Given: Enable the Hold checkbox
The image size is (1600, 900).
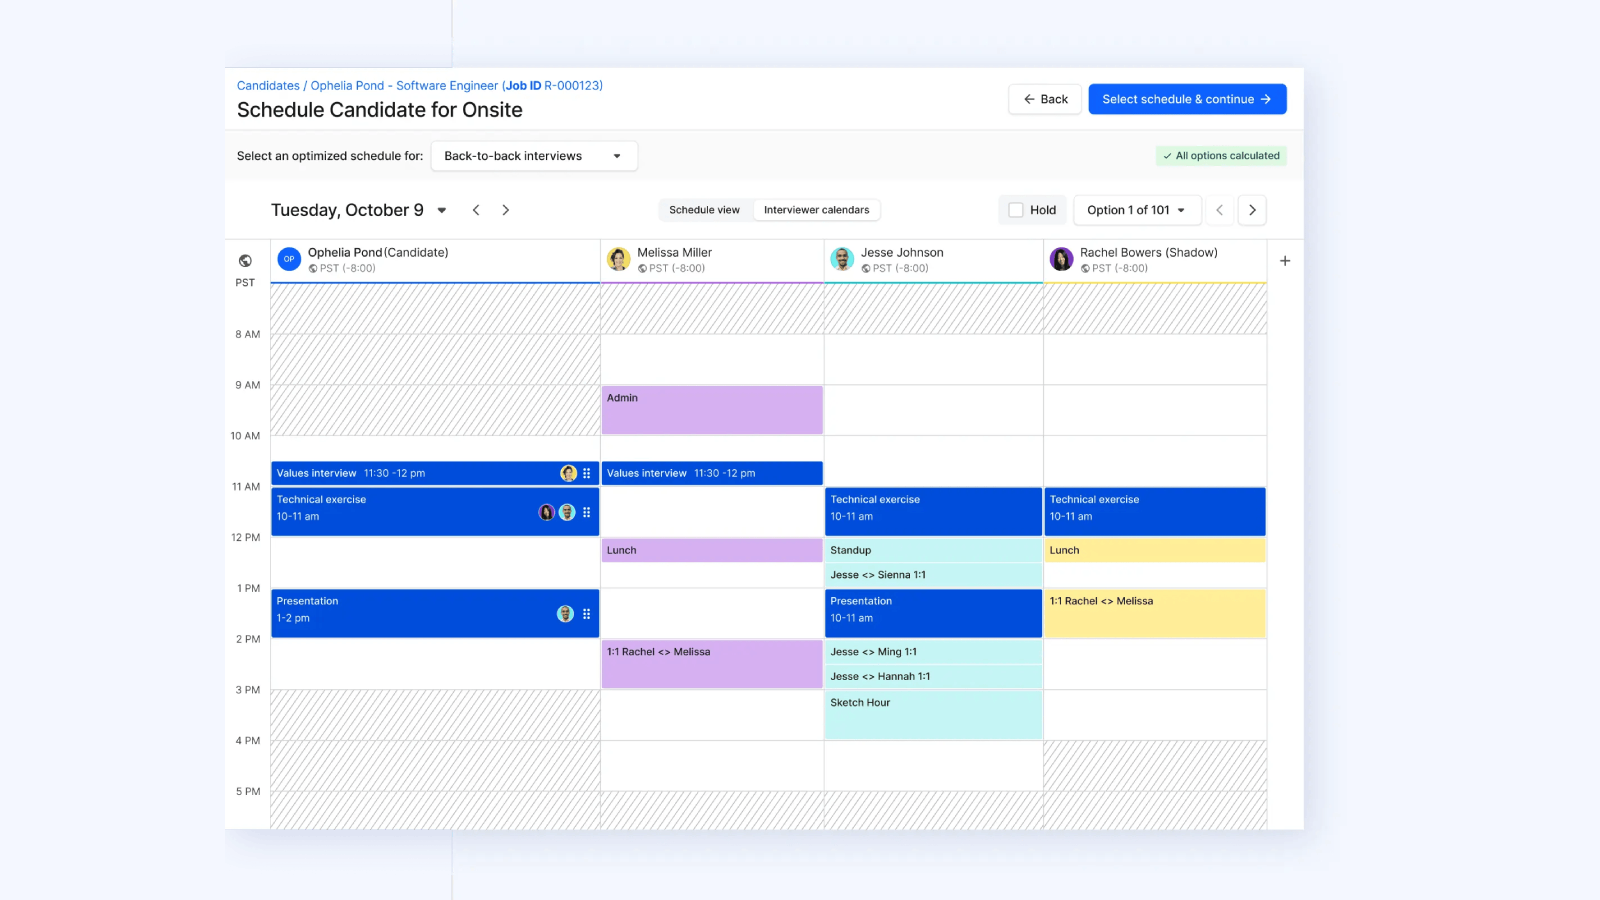Looking at the screenshot, I should tap(1016, 210).
